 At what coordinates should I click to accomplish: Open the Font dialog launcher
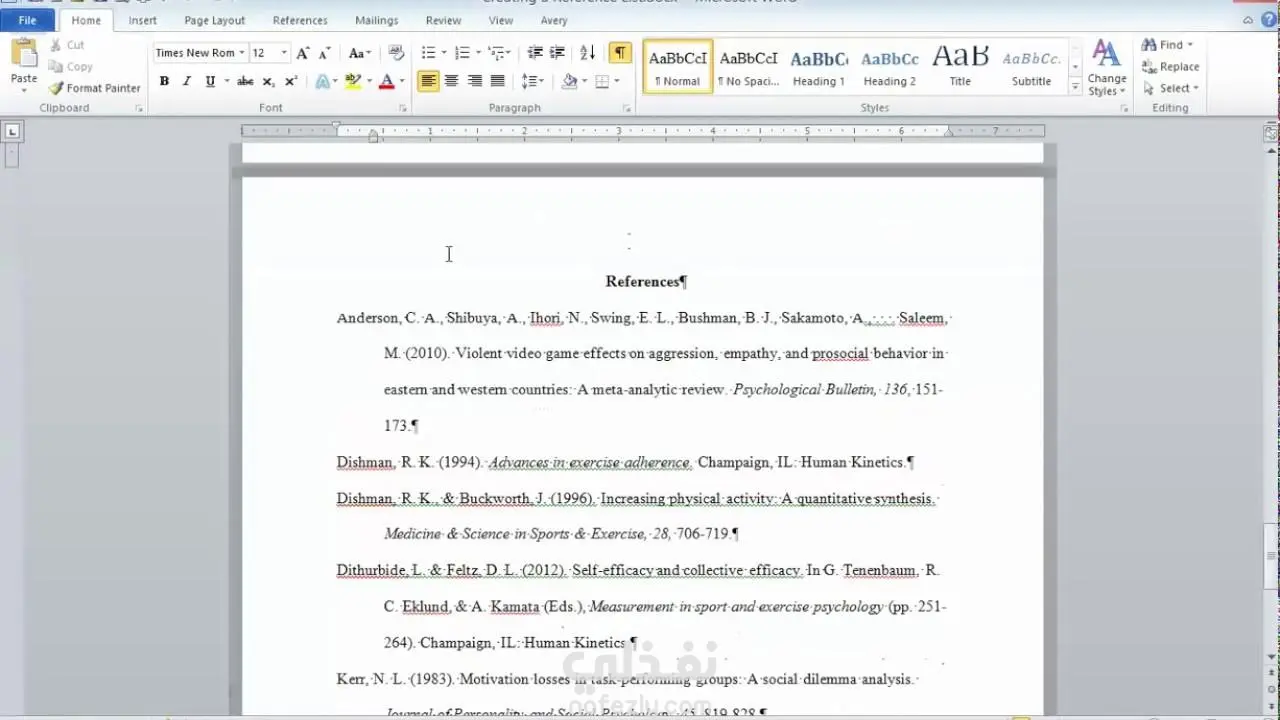point(403,108)
